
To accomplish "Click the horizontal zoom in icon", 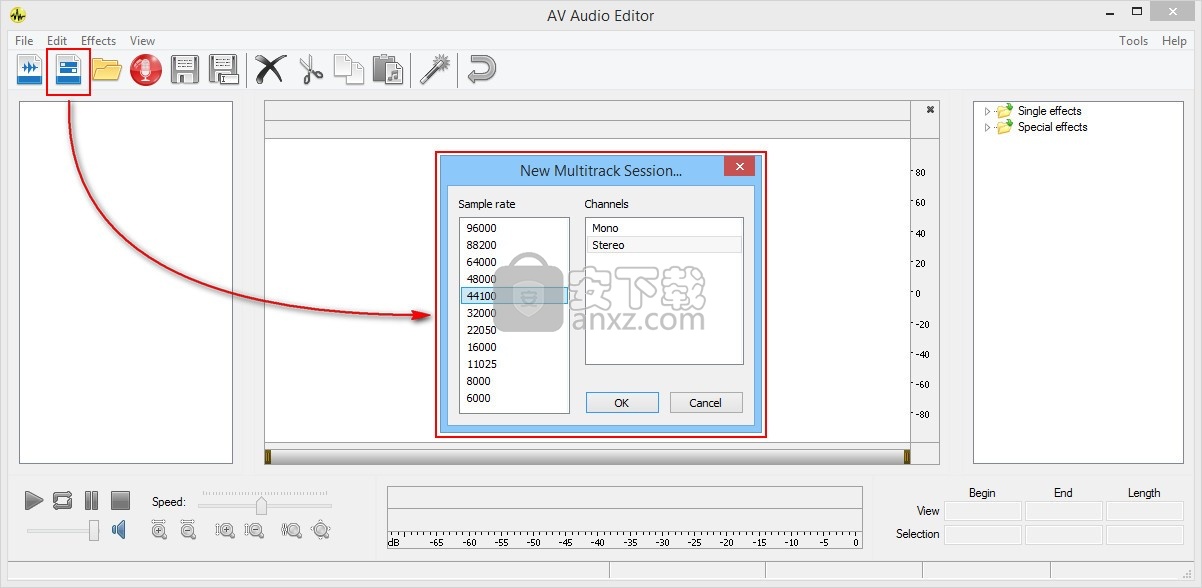I will (x=159, y=530).
